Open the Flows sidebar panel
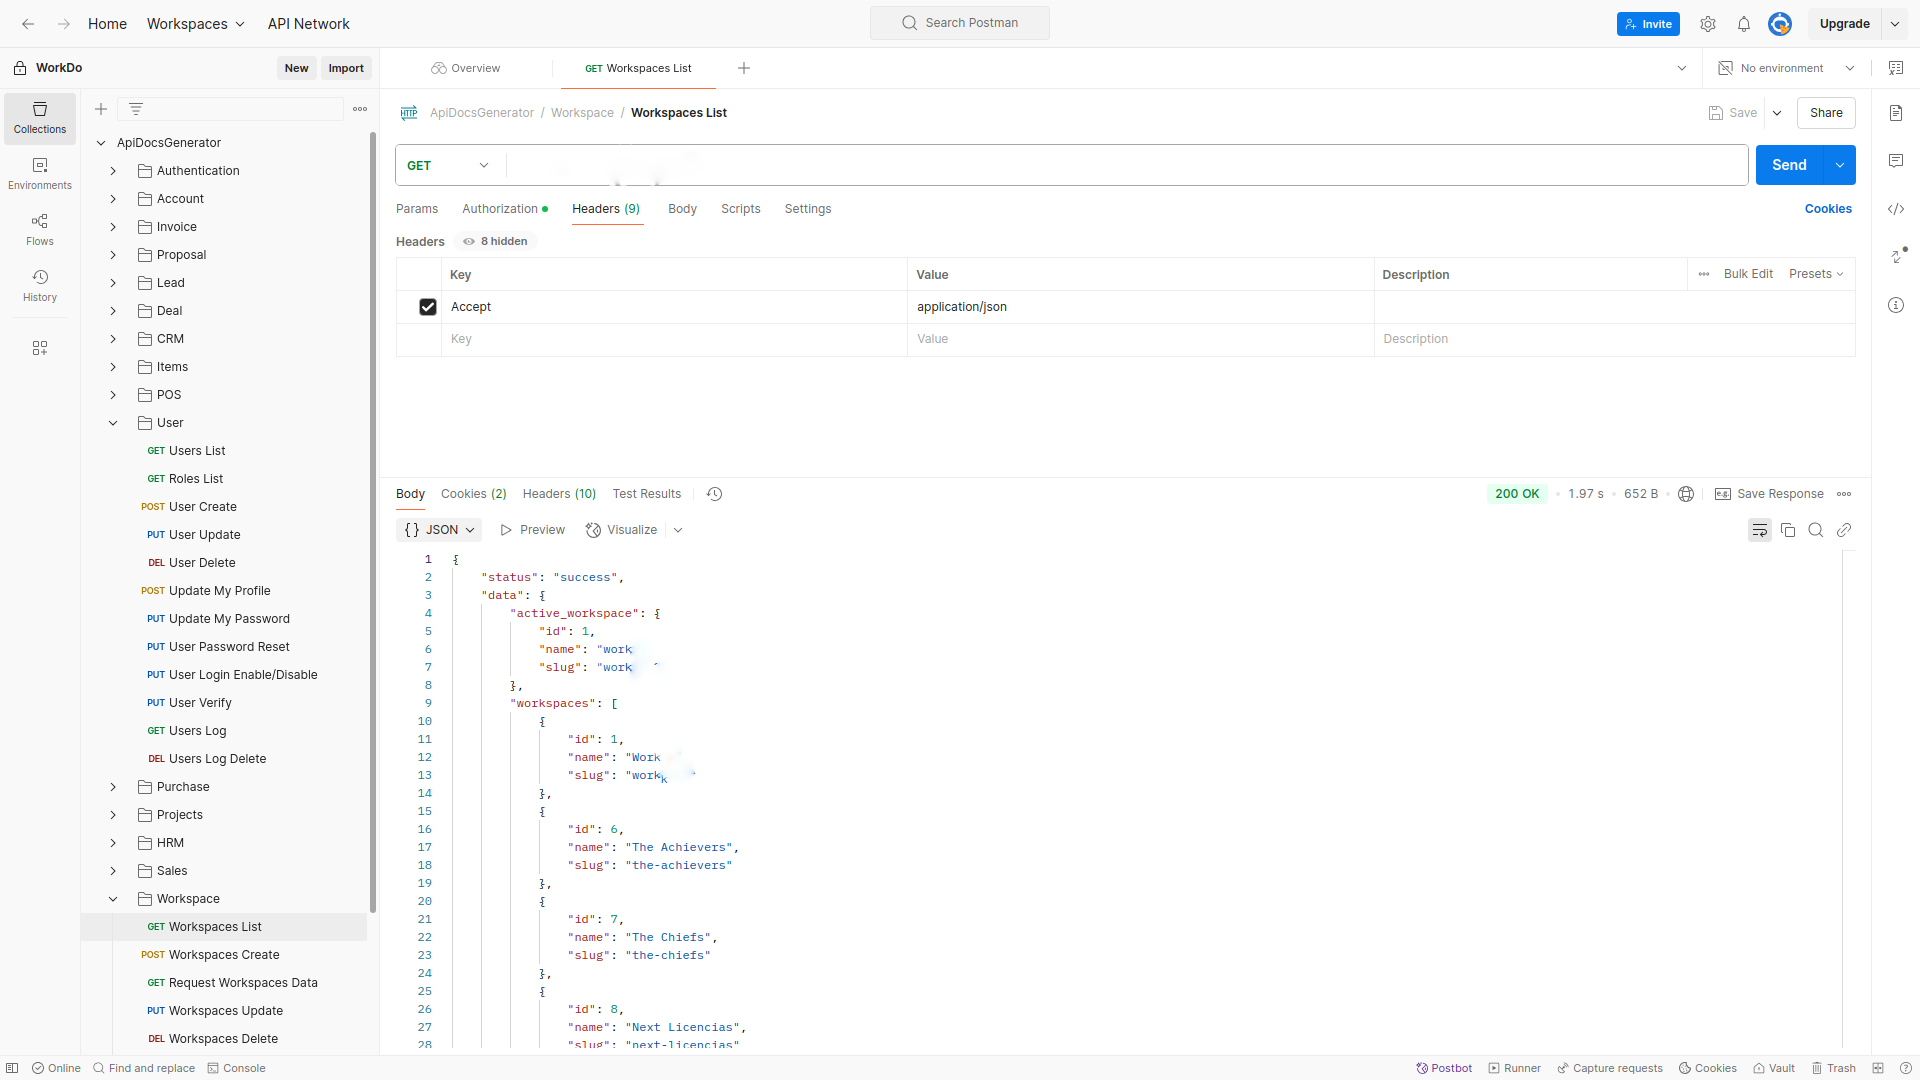 click(40, 230)
